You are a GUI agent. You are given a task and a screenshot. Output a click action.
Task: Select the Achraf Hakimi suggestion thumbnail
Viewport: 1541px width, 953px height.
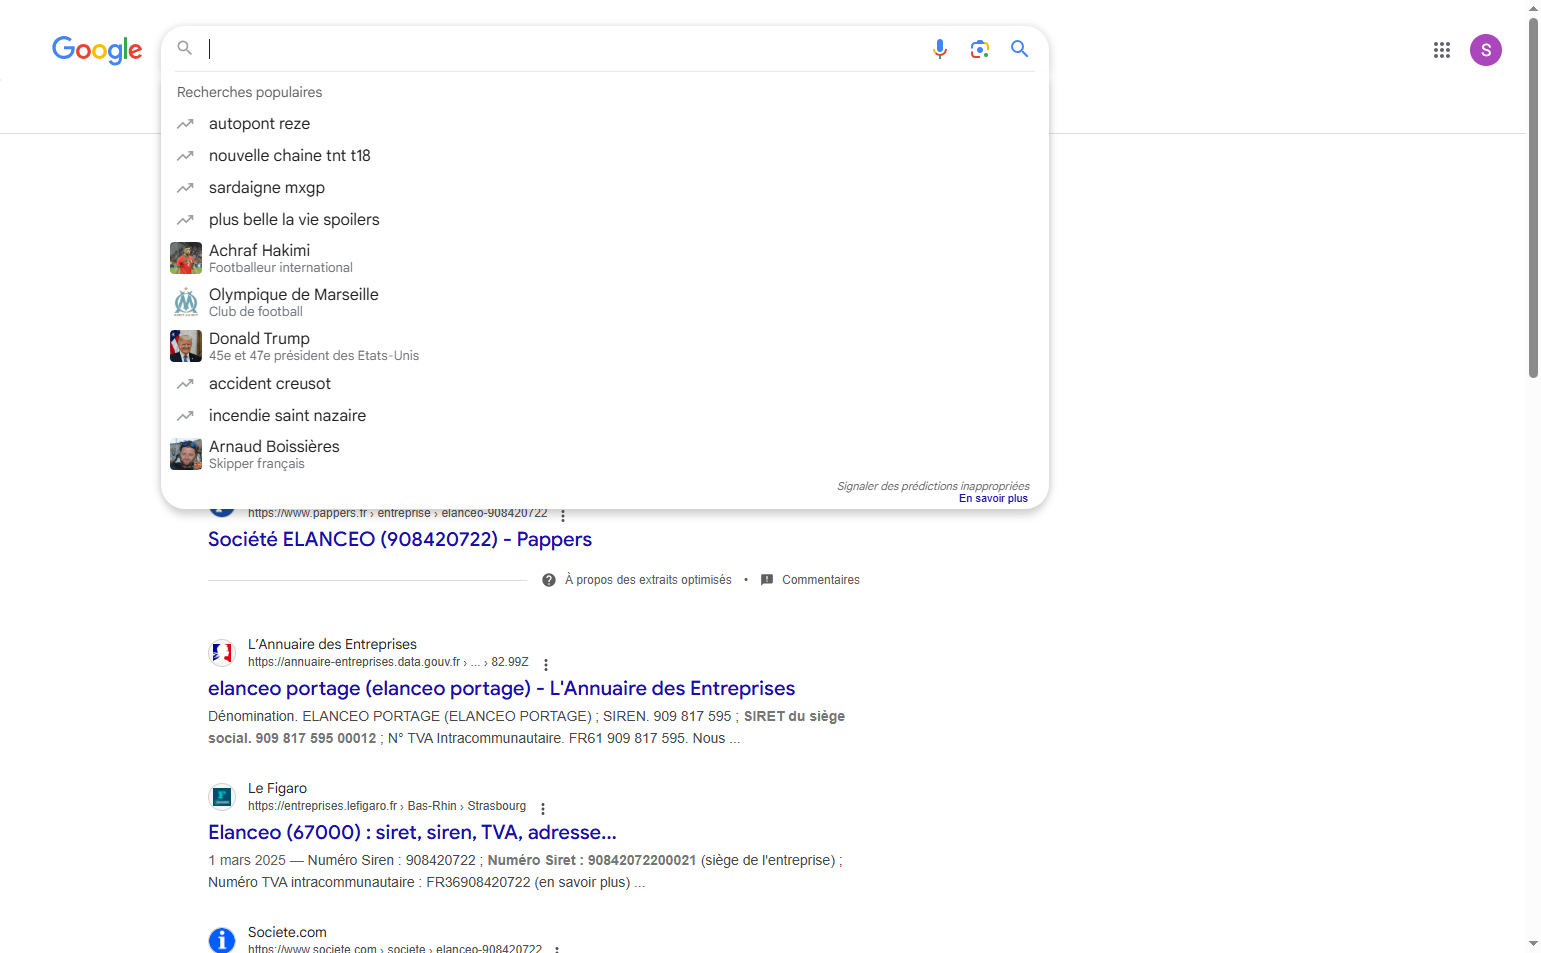click(186, 258)
